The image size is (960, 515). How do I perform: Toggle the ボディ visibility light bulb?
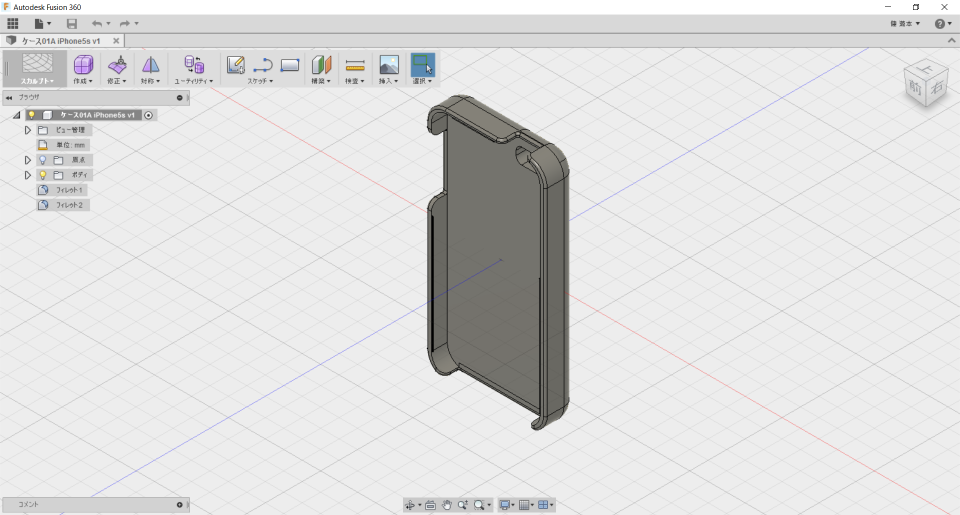43,175
